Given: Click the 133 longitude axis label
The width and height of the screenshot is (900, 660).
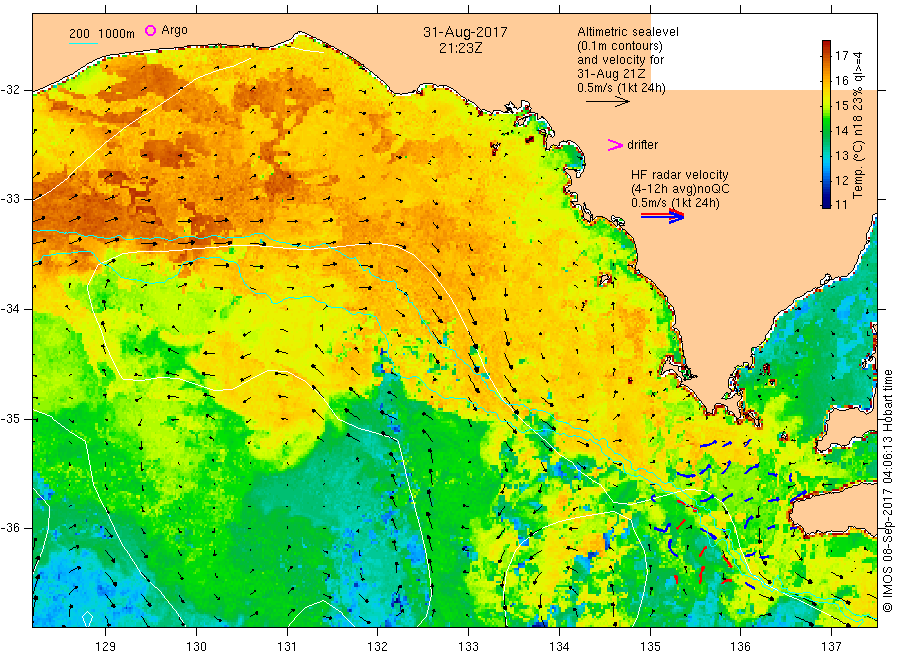Looking at the screenshot, I should click(x=468, y=647).
